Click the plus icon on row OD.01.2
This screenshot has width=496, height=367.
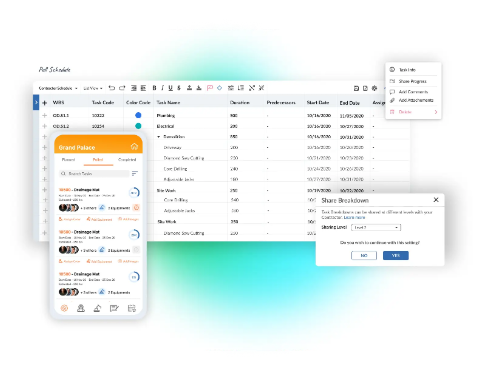coord(45,126)
